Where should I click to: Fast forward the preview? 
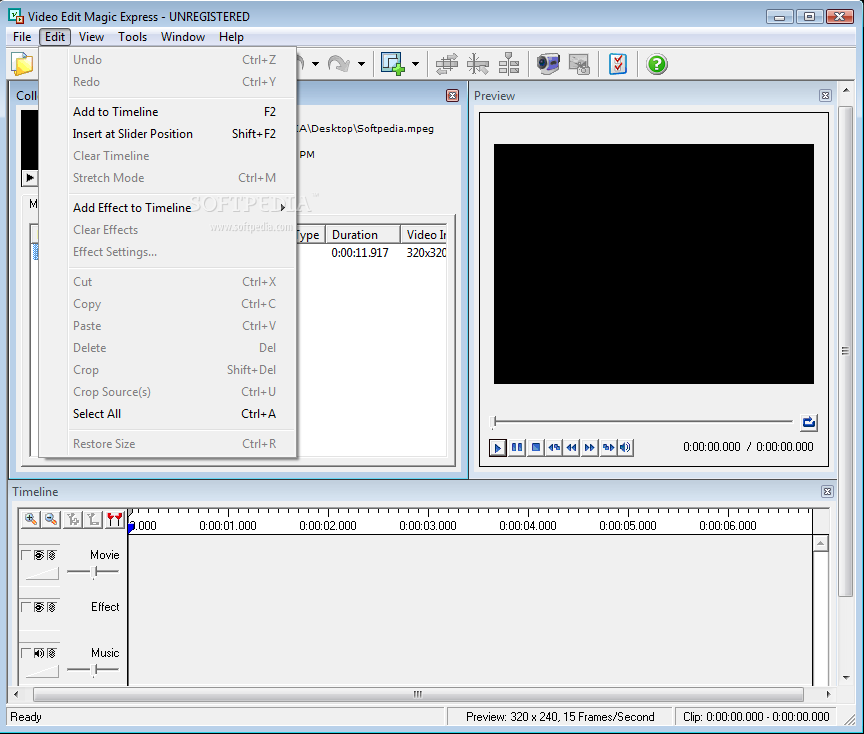(x=590, y=447)
